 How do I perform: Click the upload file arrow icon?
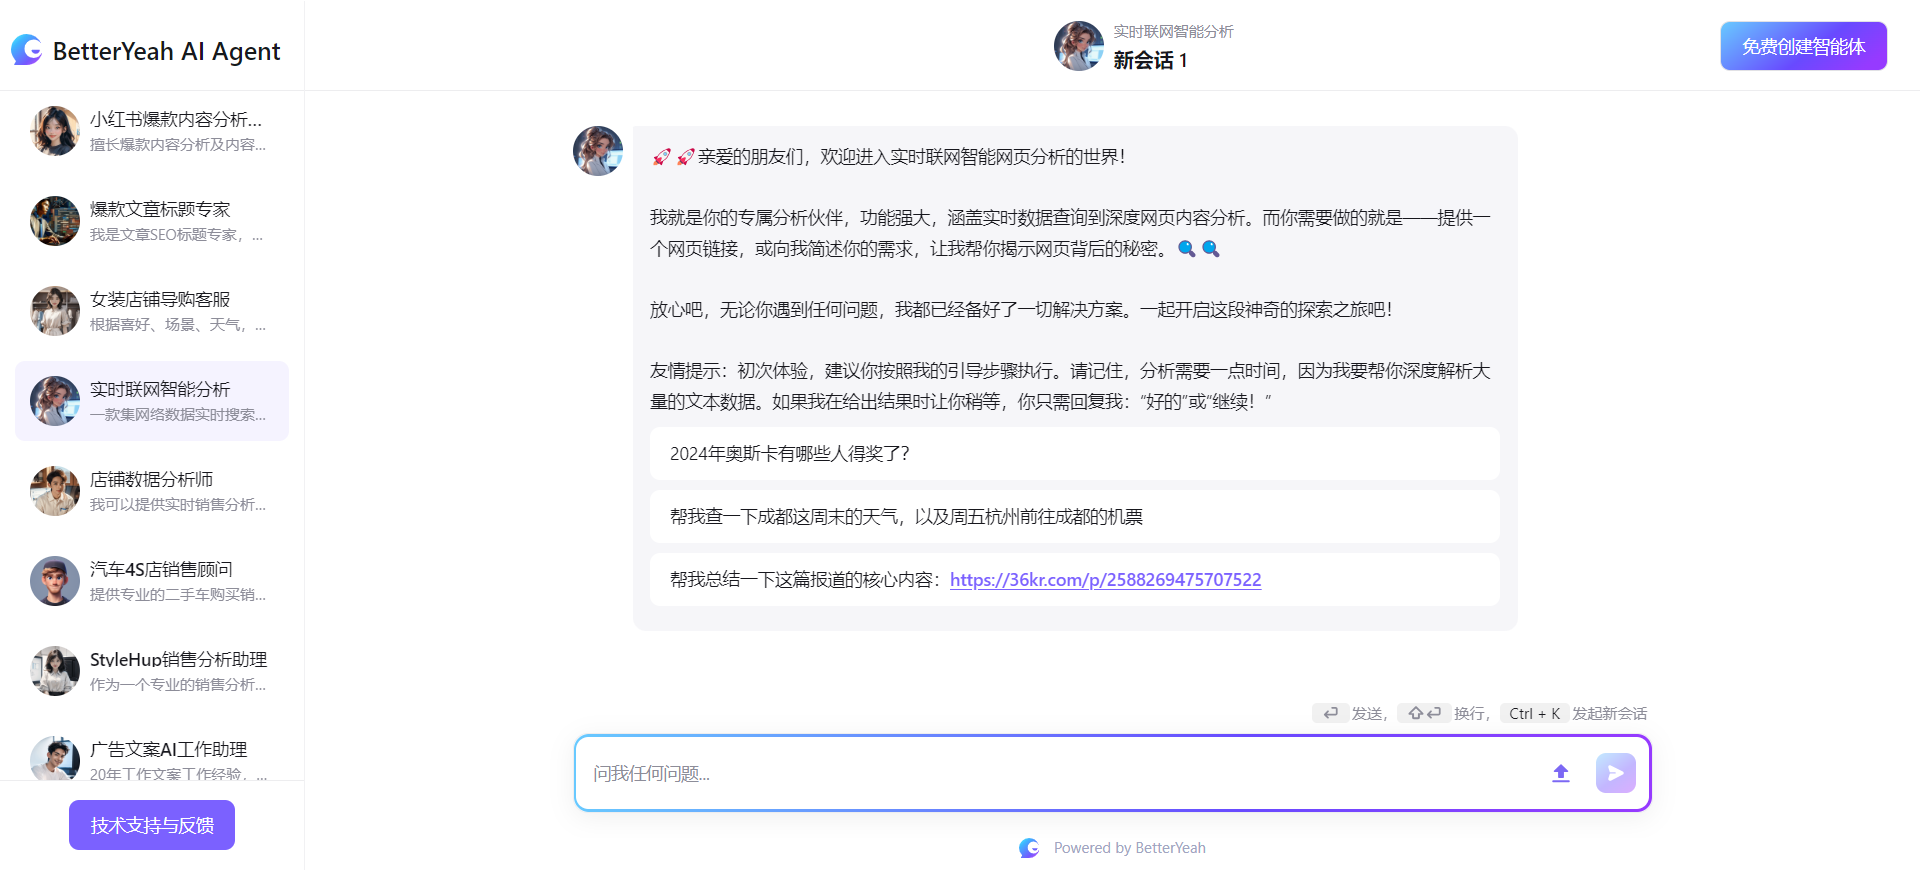click(1561, 773)
